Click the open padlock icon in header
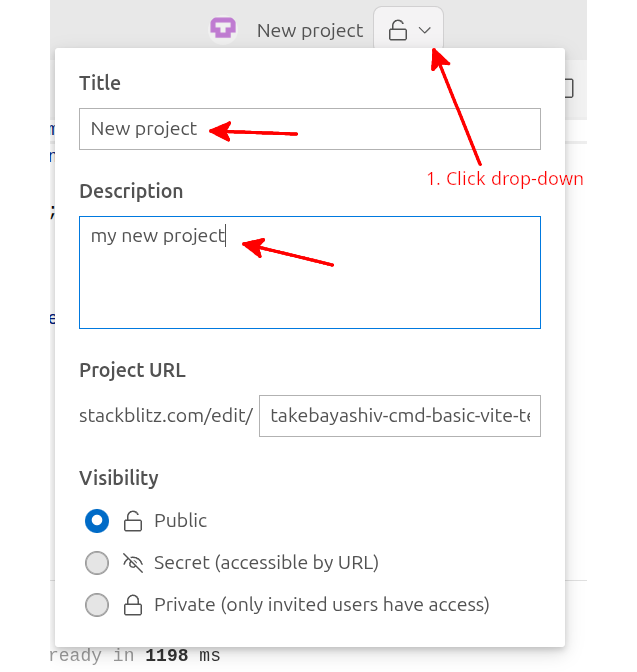This screenshot has width=637, height=672. [x=397, y=31]
